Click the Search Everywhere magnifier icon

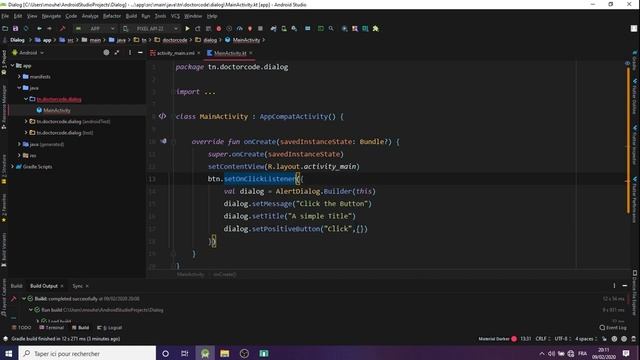[x=331, y=29]
